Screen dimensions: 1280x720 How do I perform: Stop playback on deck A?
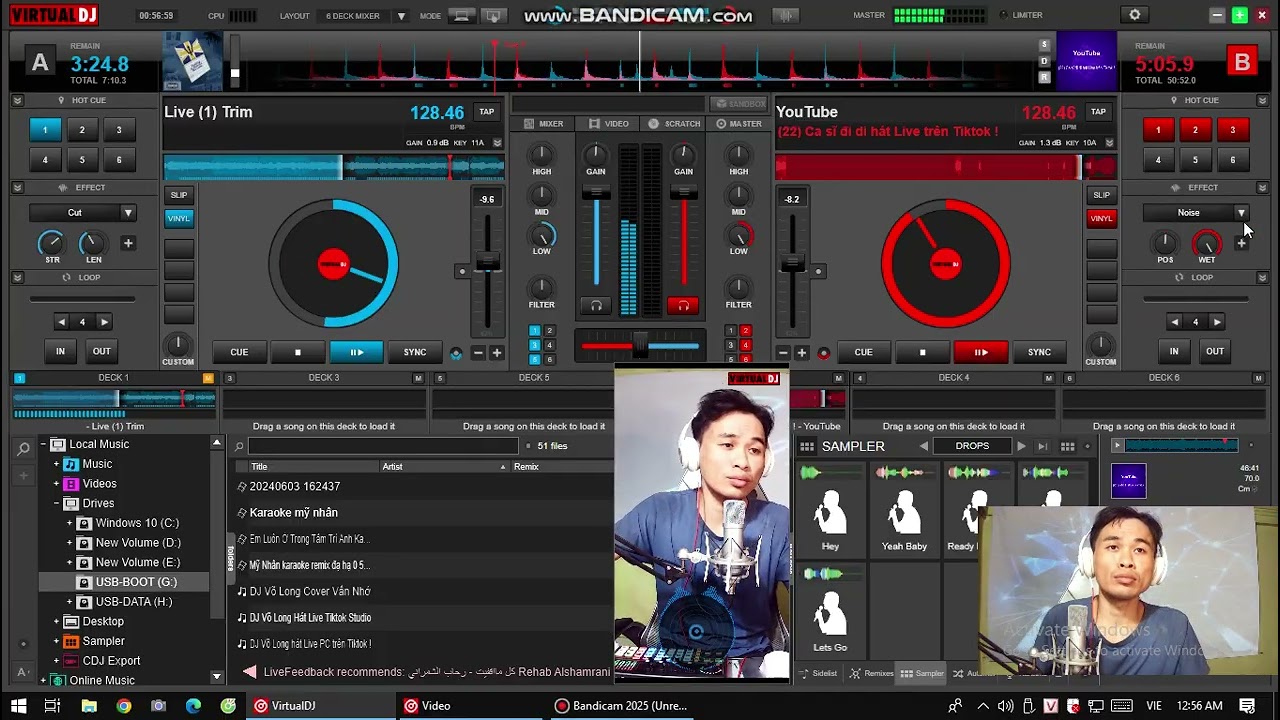pyautogui.click(x=297, y=352)
